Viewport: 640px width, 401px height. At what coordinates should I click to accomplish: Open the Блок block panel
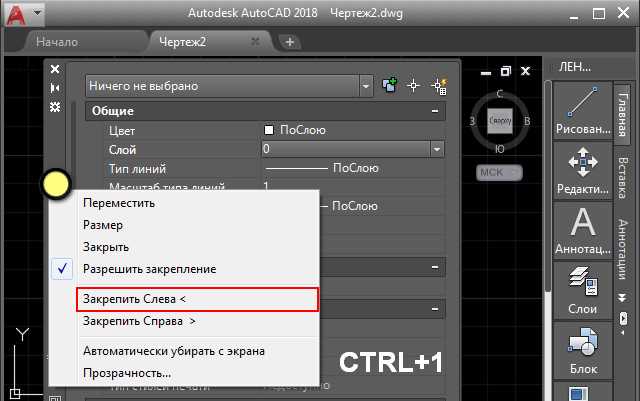583,351
